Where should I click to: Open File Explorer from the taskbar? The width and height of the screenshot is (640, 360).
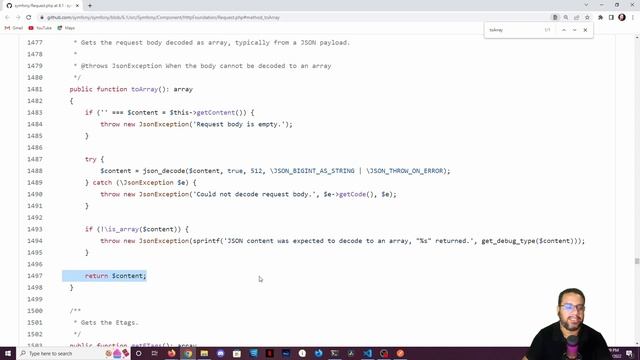pyautogui.click(x=204, y=353)
